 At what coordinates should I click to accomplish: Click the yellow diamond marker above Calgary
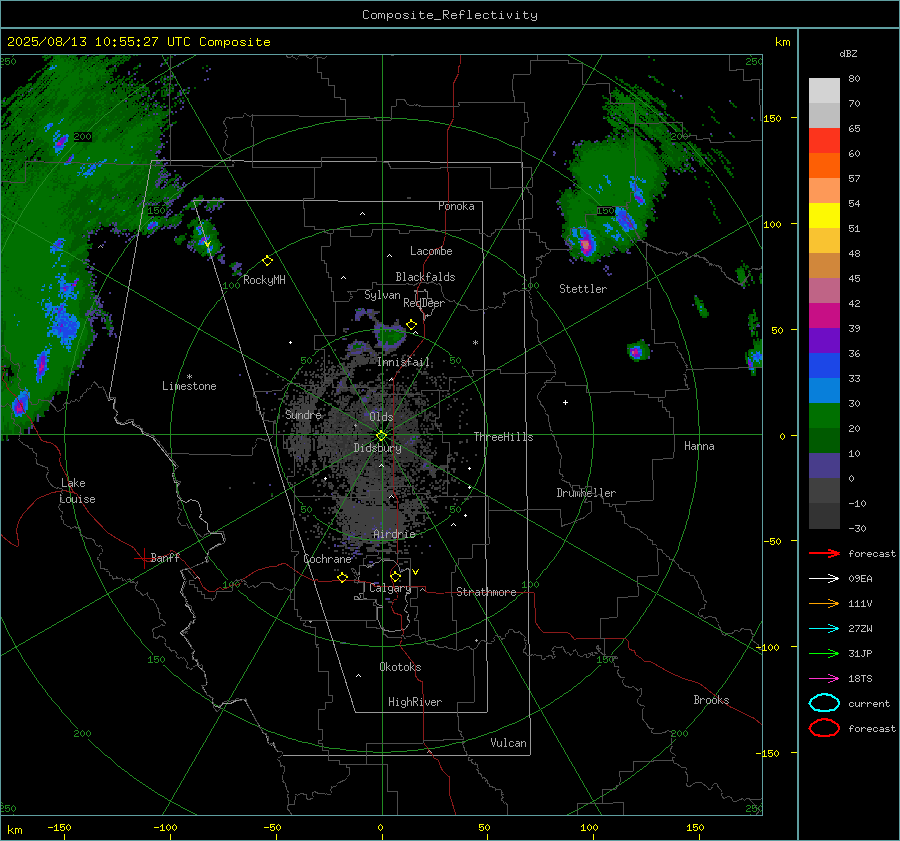[395, 576]
